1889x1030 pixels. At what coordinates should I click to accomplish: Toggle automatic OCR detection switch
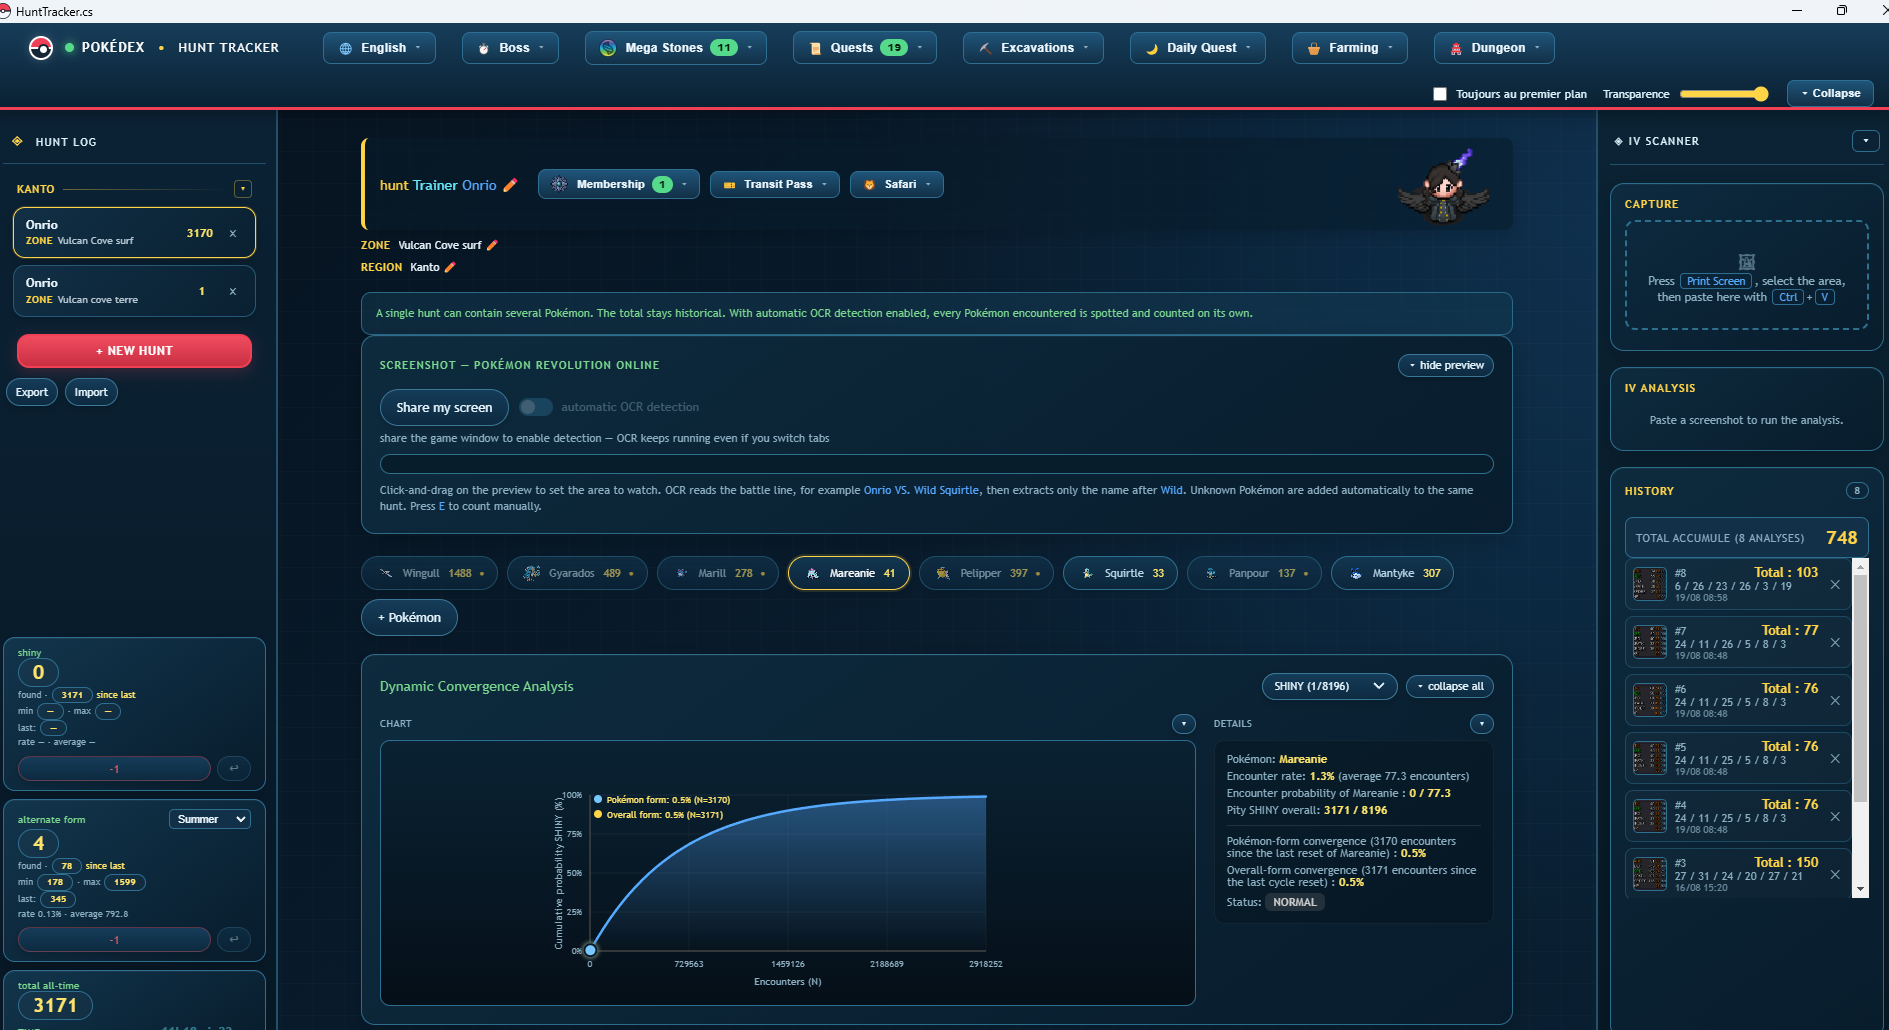pos(535,407)
